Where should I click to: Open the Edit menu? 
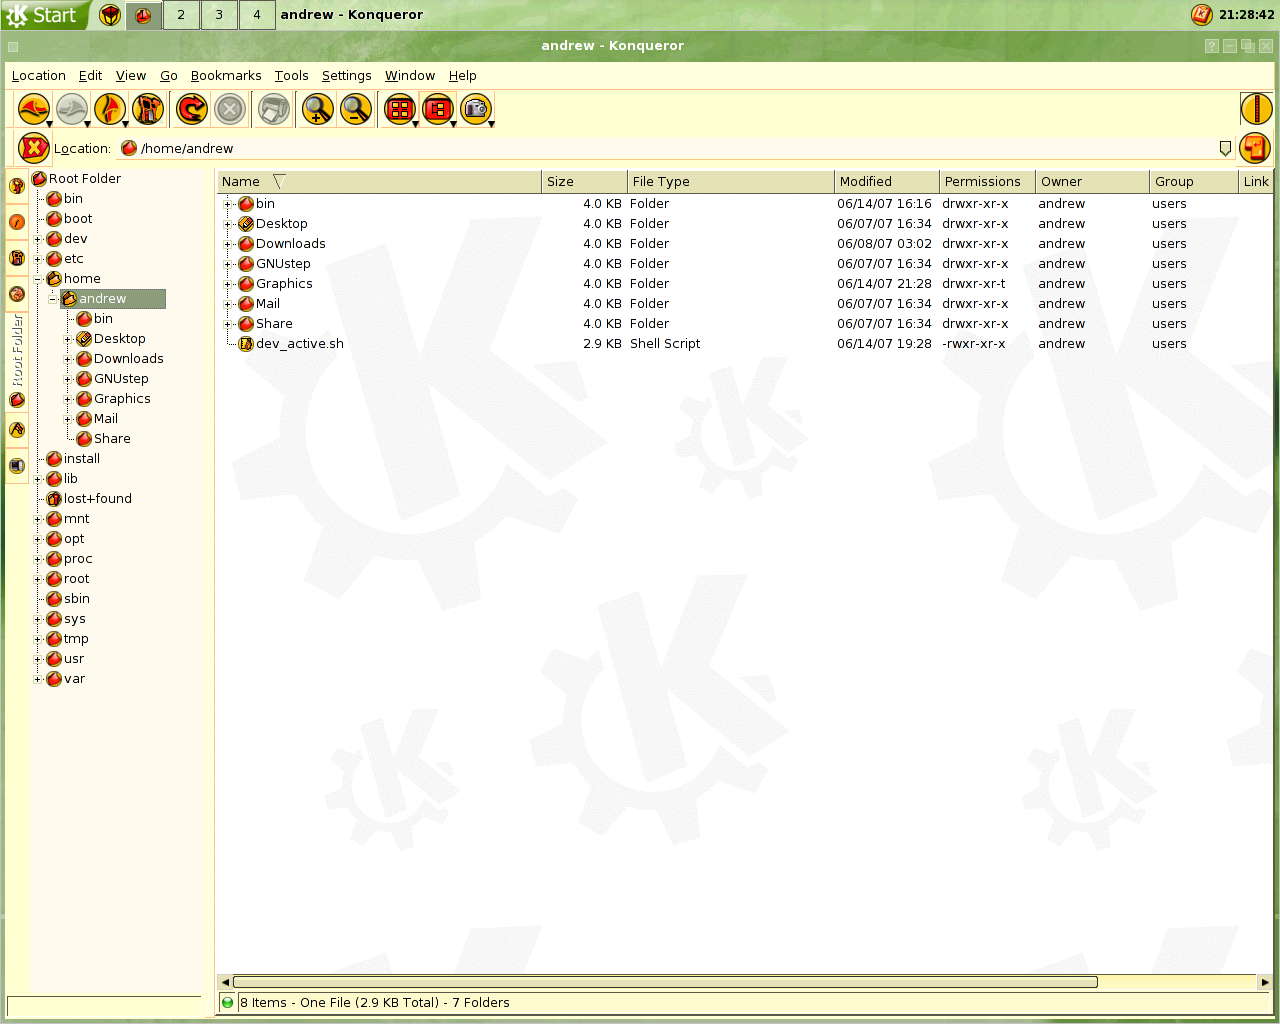coord(90,76)
